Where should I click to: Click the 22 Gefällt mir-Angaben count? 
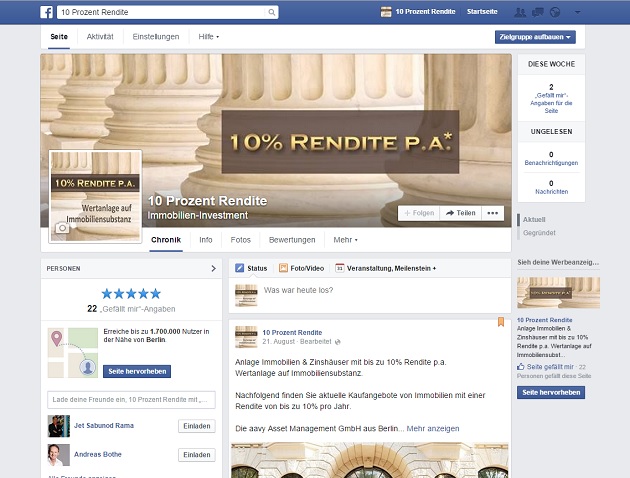tap(131, 309)
